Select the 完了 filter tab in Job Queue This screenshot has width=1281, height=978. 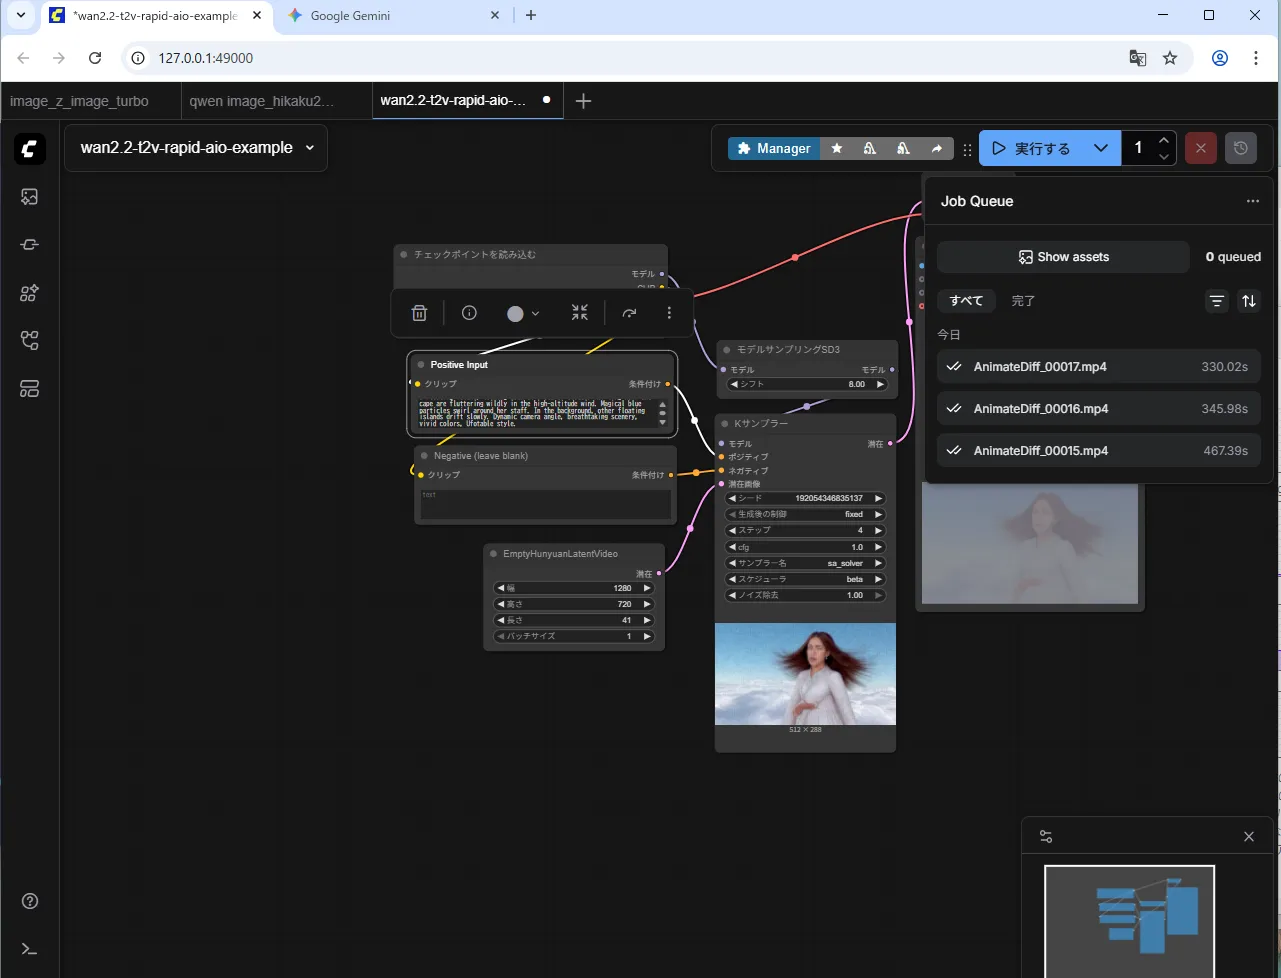pos(1023,301)
